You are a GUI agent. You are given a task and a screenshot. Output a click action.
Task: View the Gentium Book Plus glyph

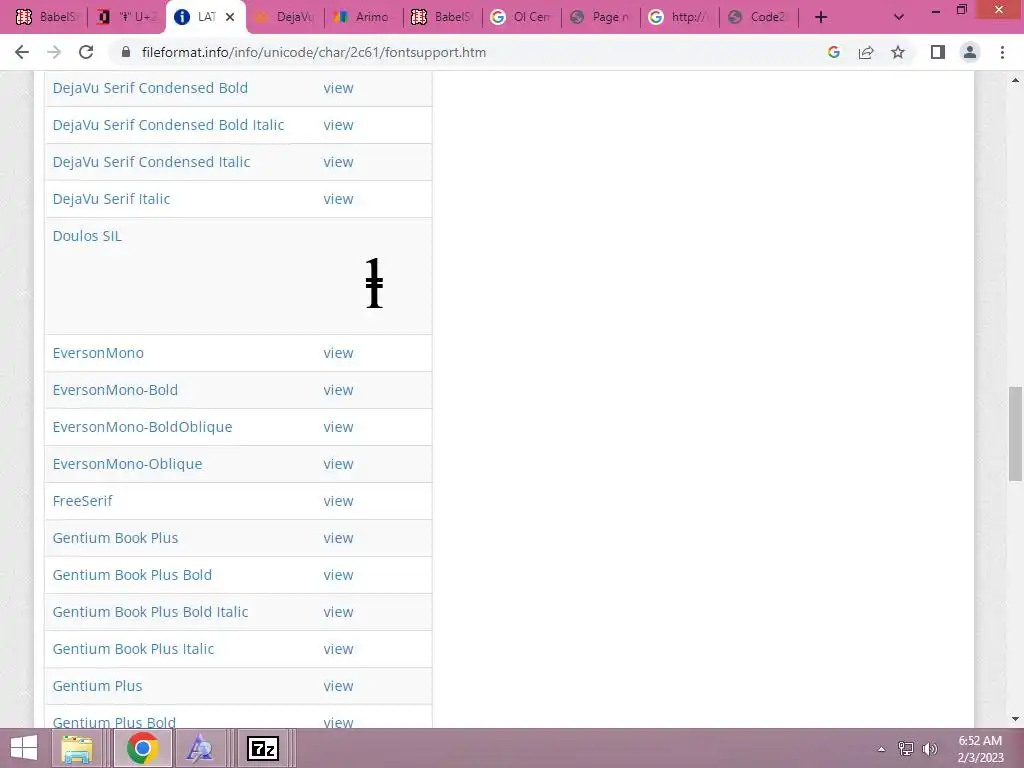coord(338,538)
